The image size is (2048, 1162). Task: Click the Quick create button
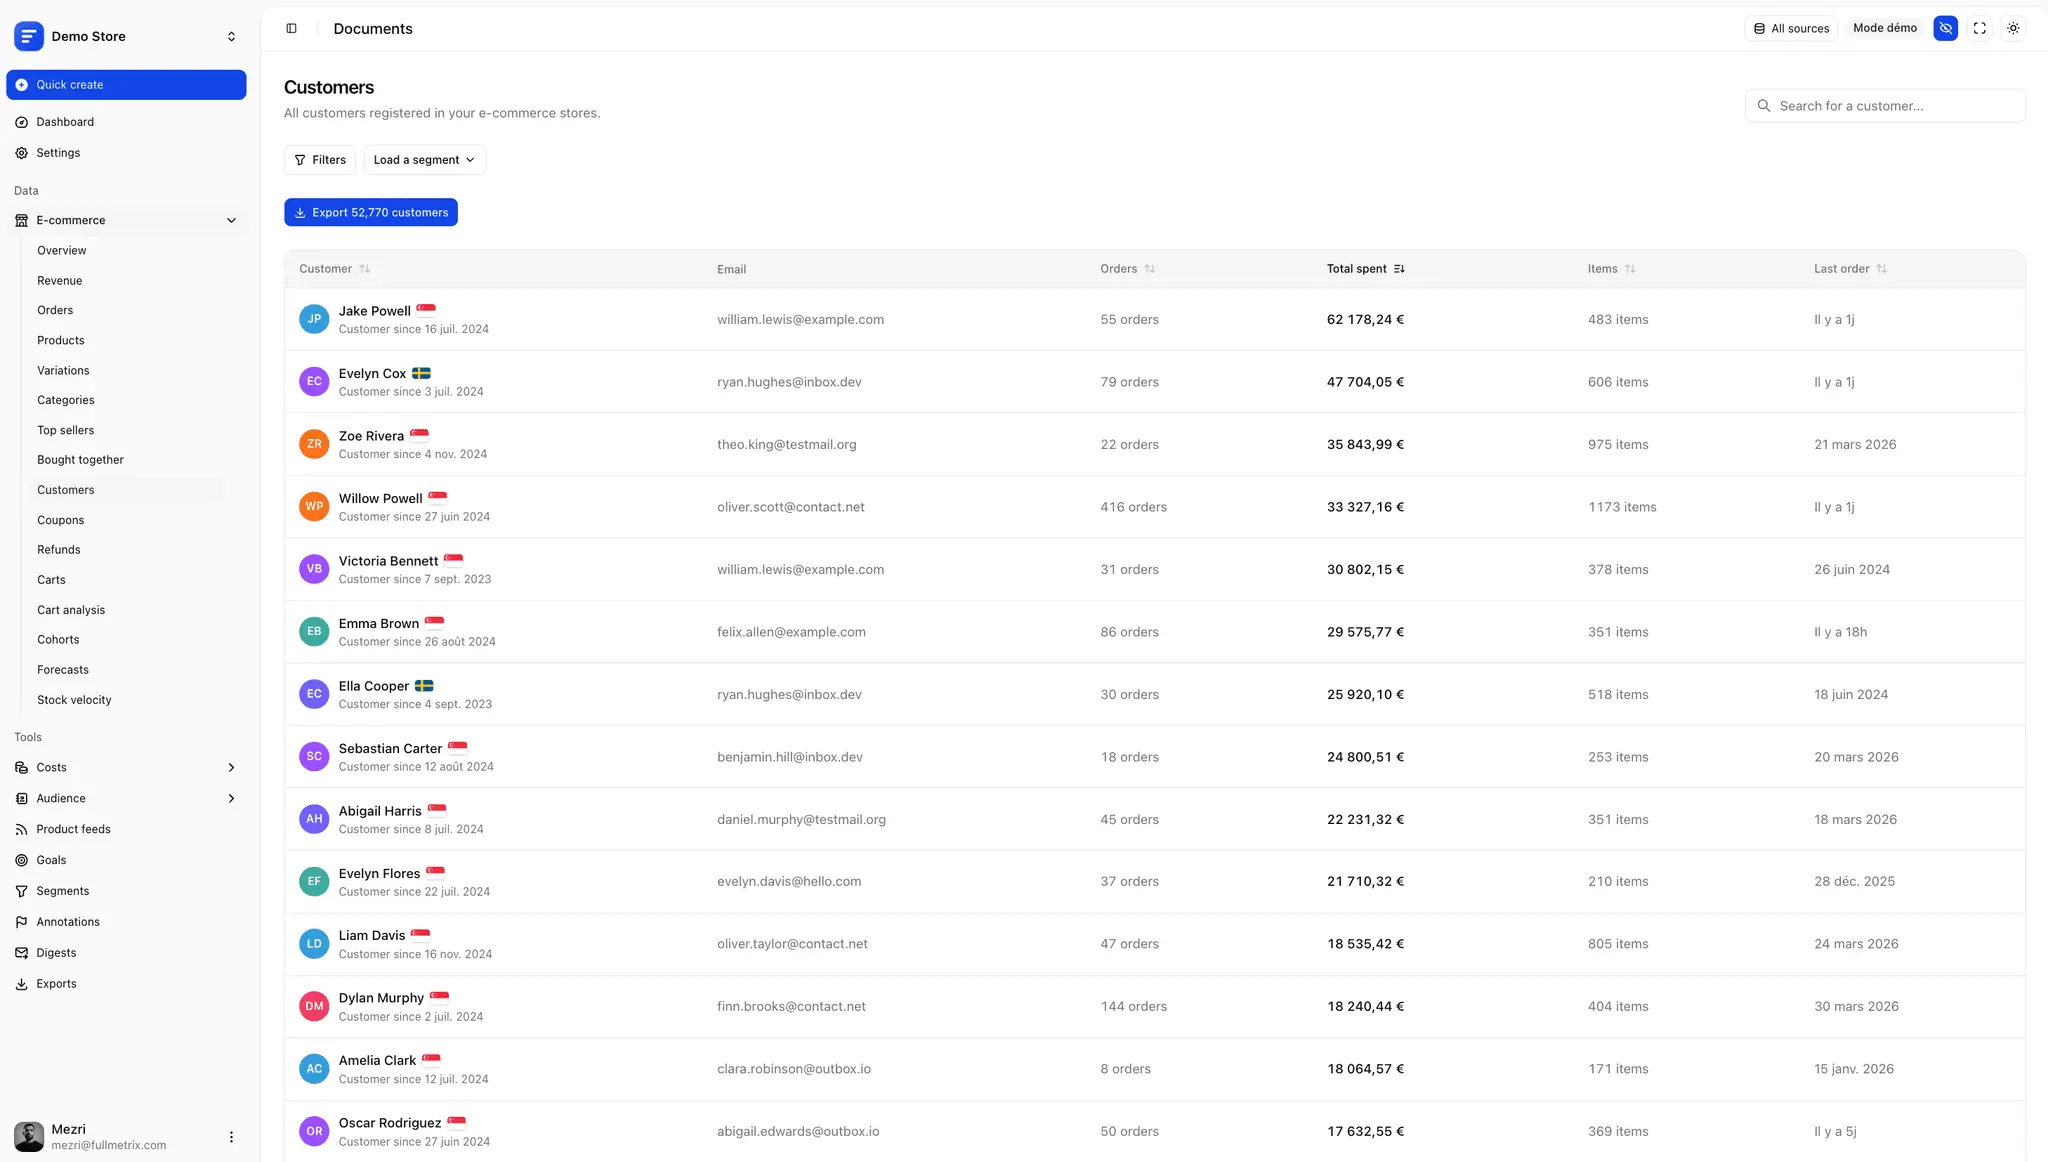pos(126,85)
